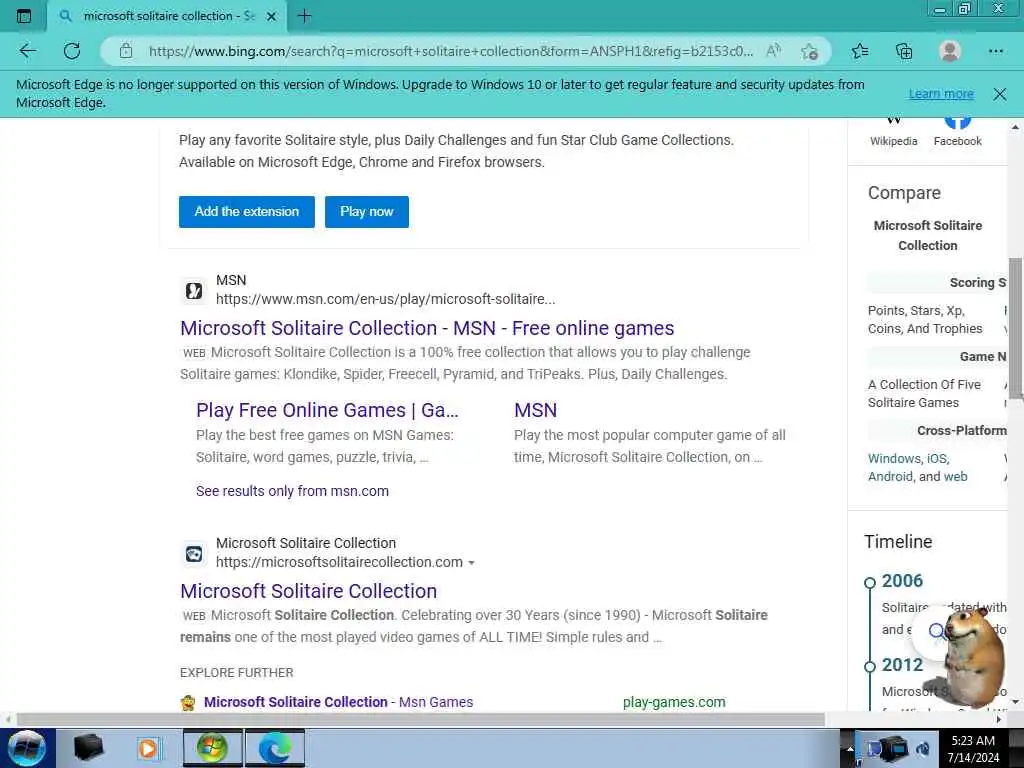Click the EXPLORE FURTHER label
Viewport: 1024px width, 768px height.
click(x=236, y=673)
